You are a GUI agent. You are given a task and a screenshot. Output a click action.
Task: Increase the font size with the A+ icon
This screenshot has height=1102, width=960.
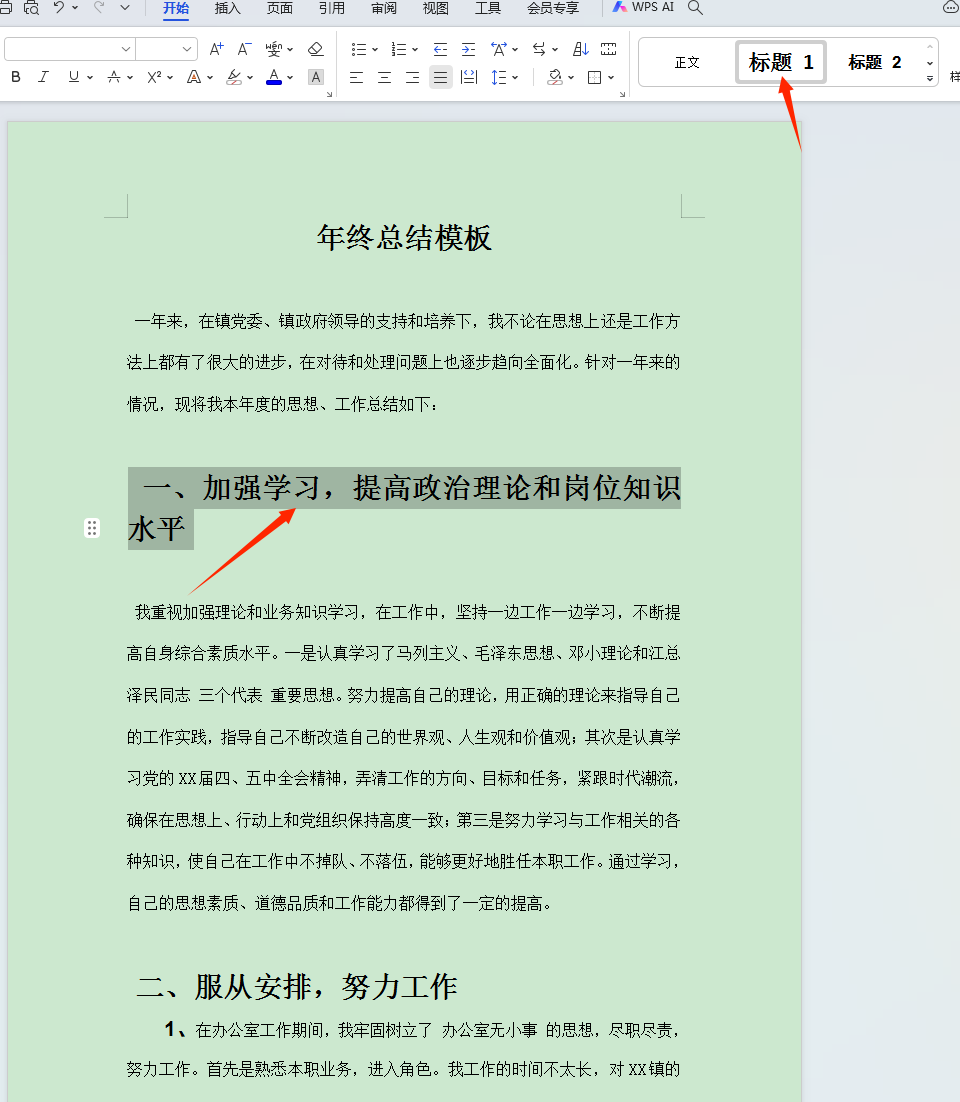pos(215,48)
